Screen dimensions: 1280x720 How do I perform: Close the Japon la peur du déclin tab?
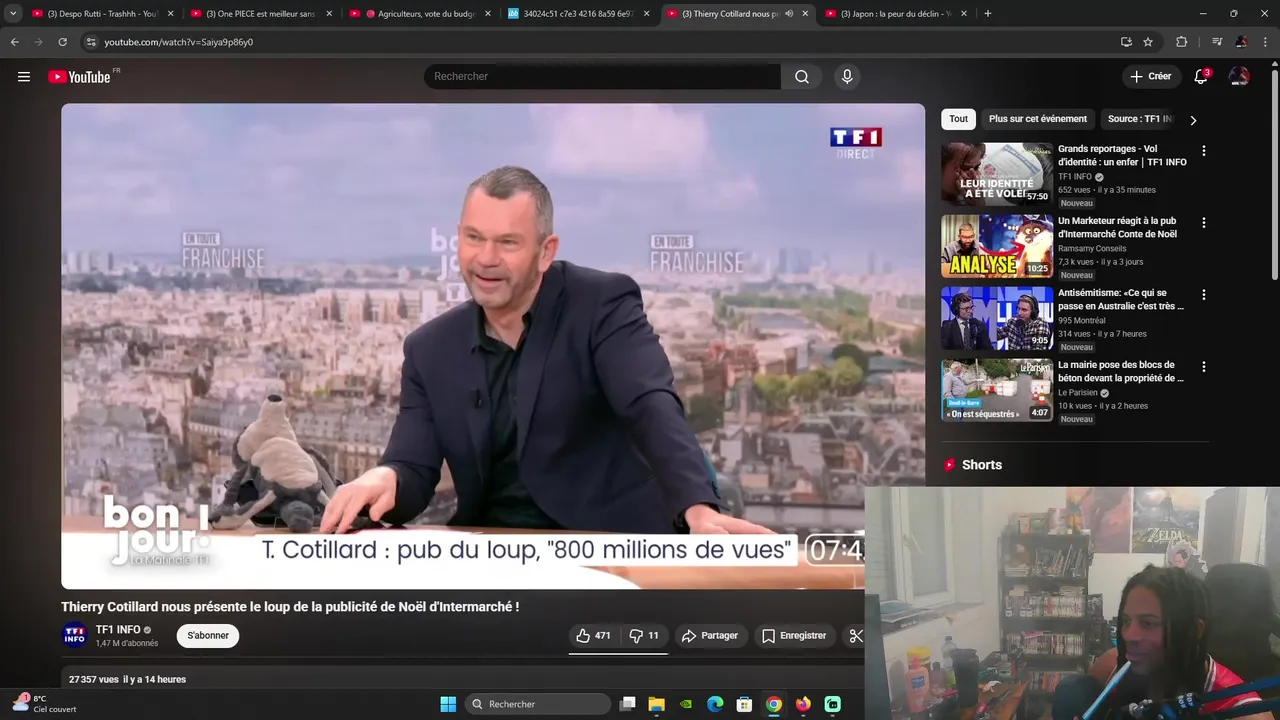tap(964, 14)
